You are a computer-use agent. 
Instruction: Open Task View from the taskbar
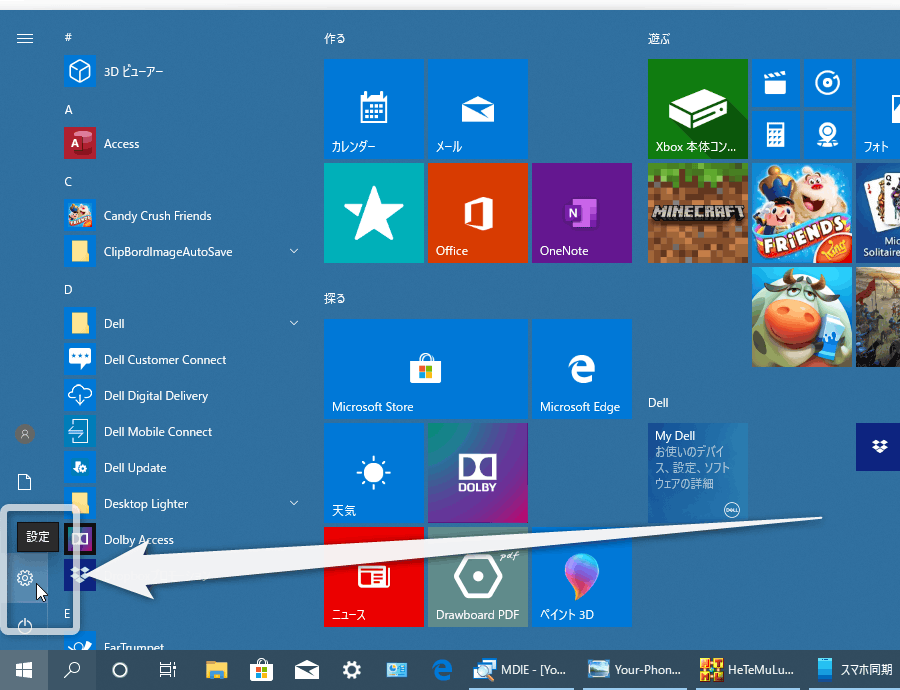pyautogui.click(x=168, y=670)
